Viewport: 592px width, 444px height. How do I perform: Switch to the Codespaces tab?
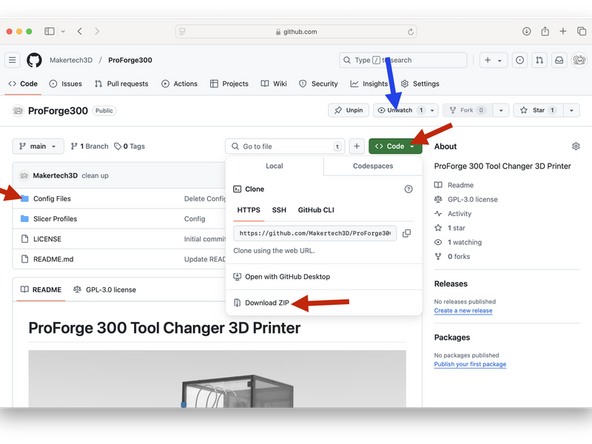373,166
